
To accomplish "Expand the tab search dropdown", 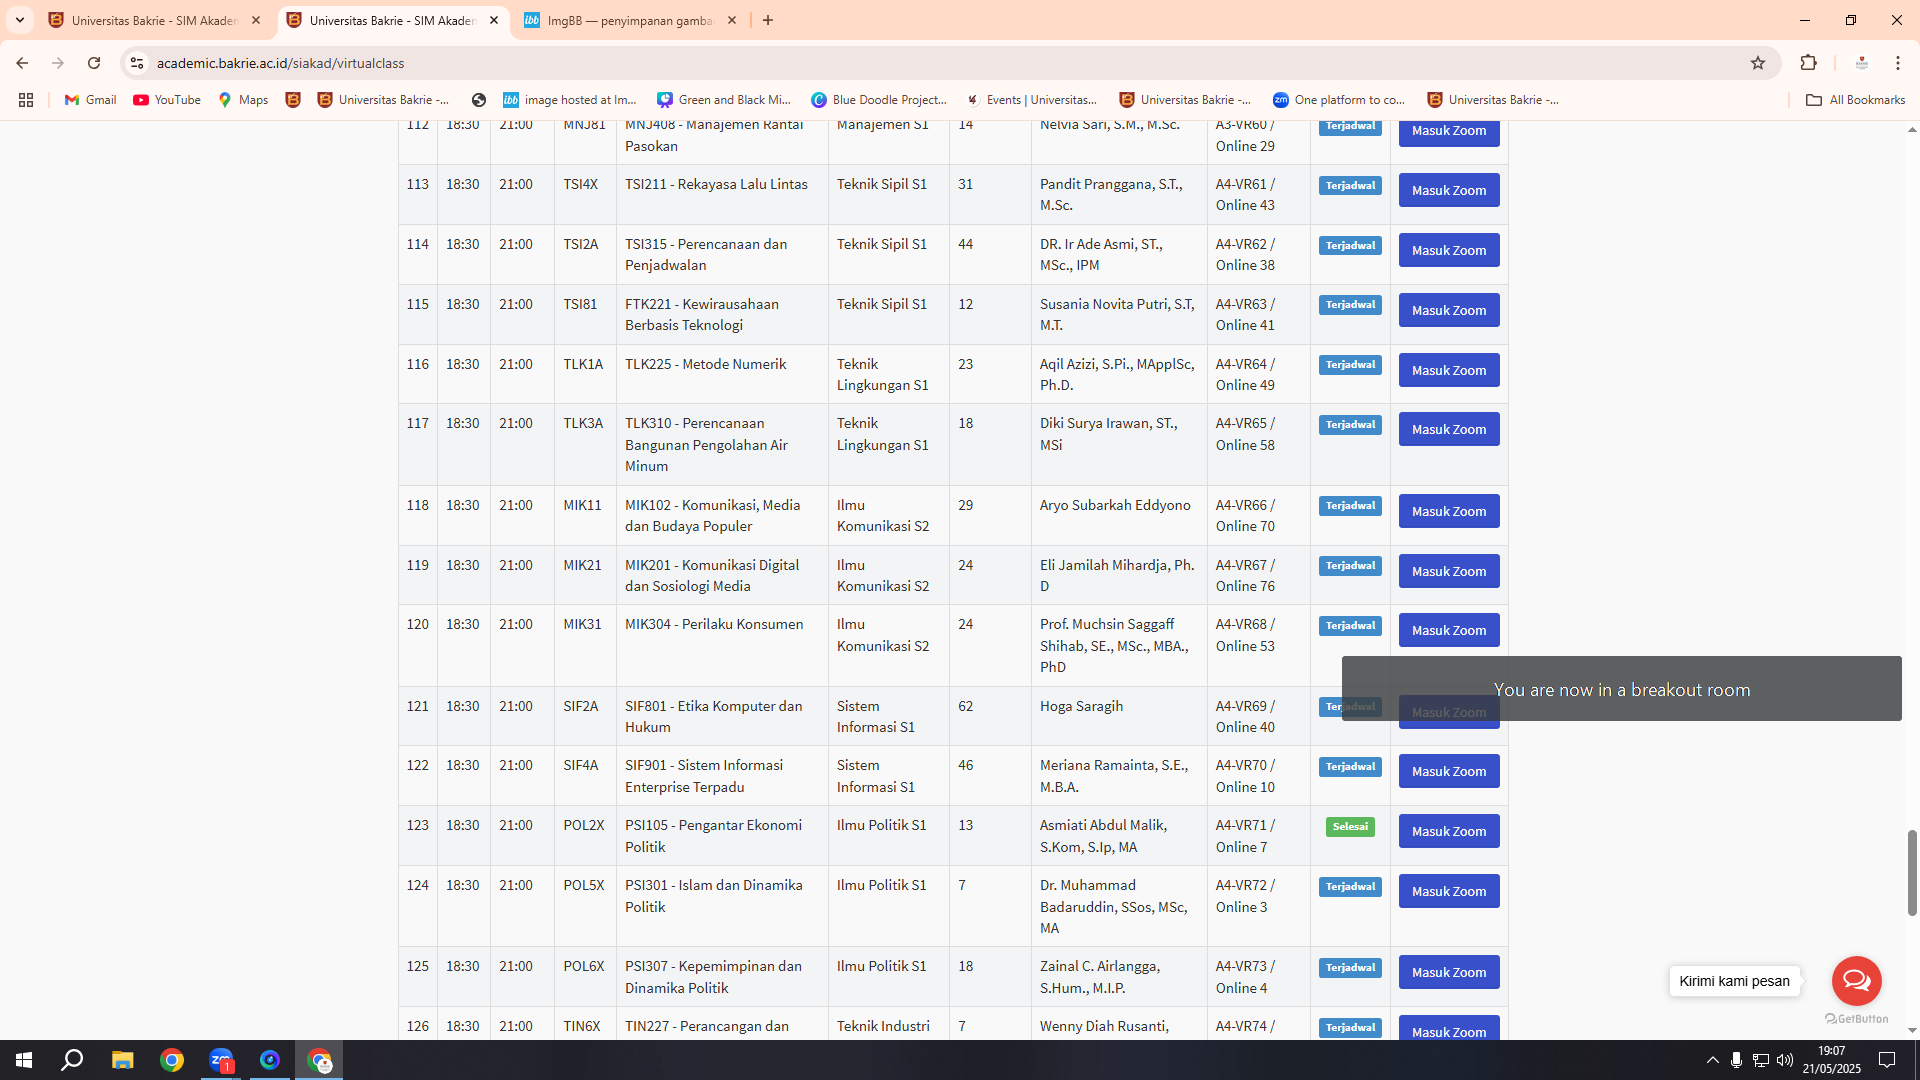I will point(20,20).
